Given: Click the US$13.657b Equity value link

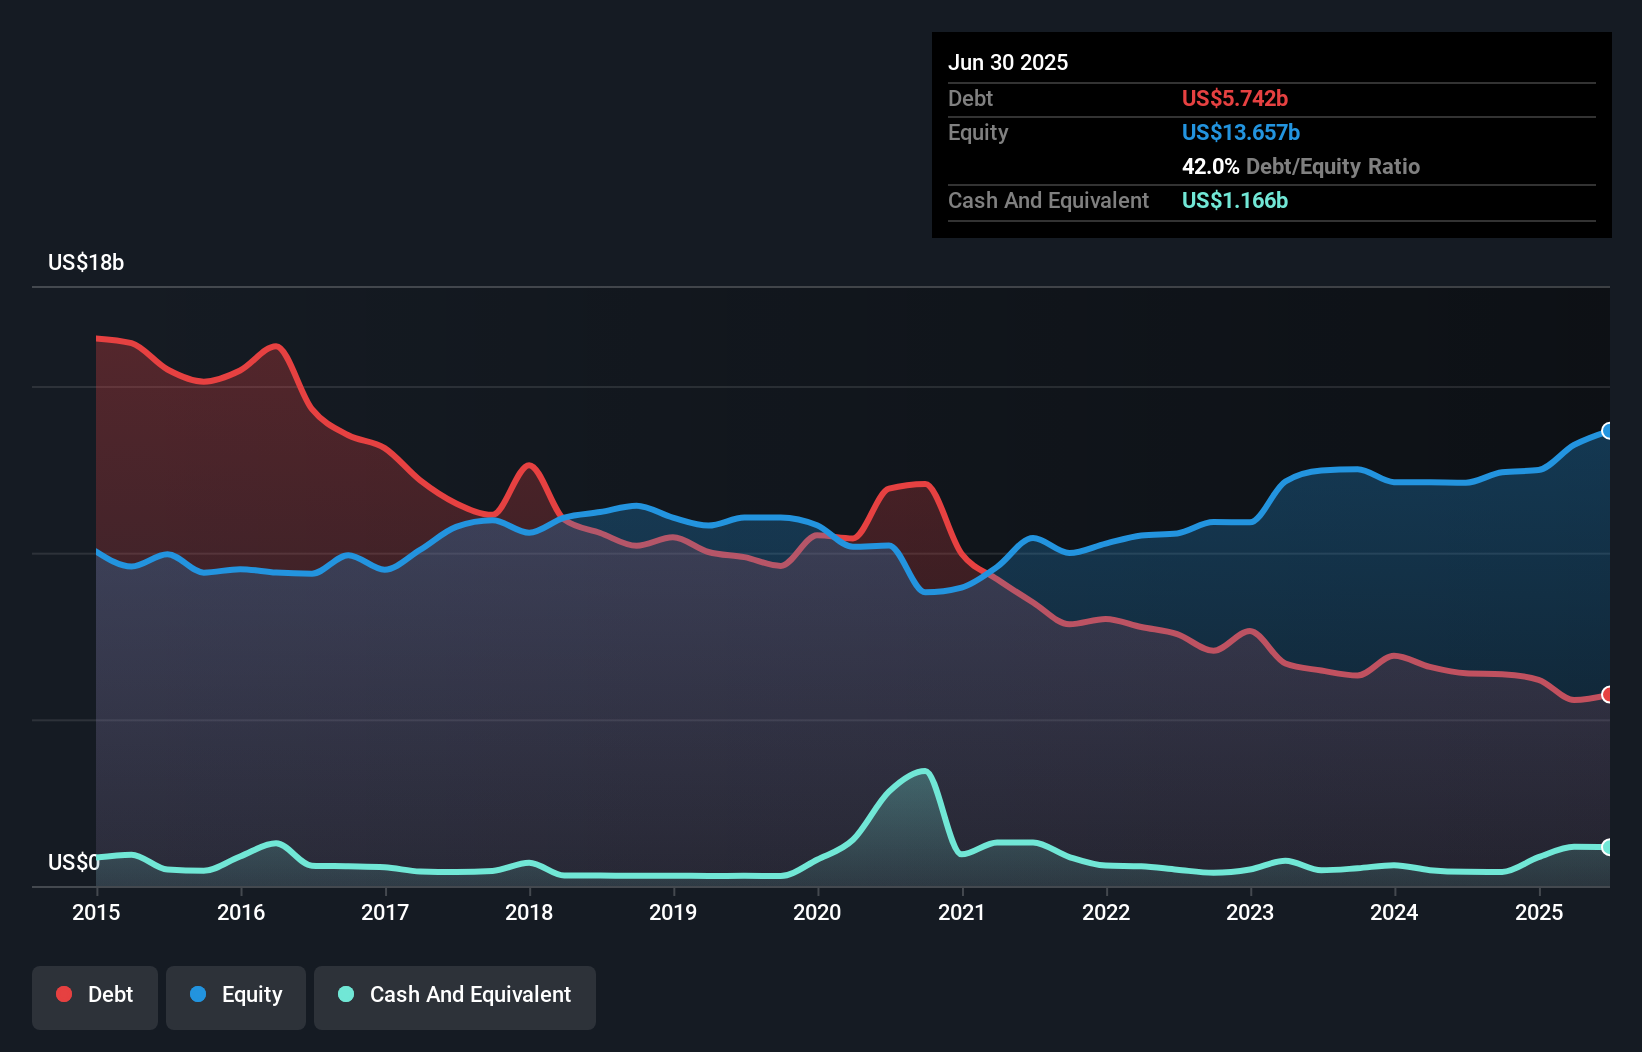Looking at the screenshot, I should click(1240, 132).
